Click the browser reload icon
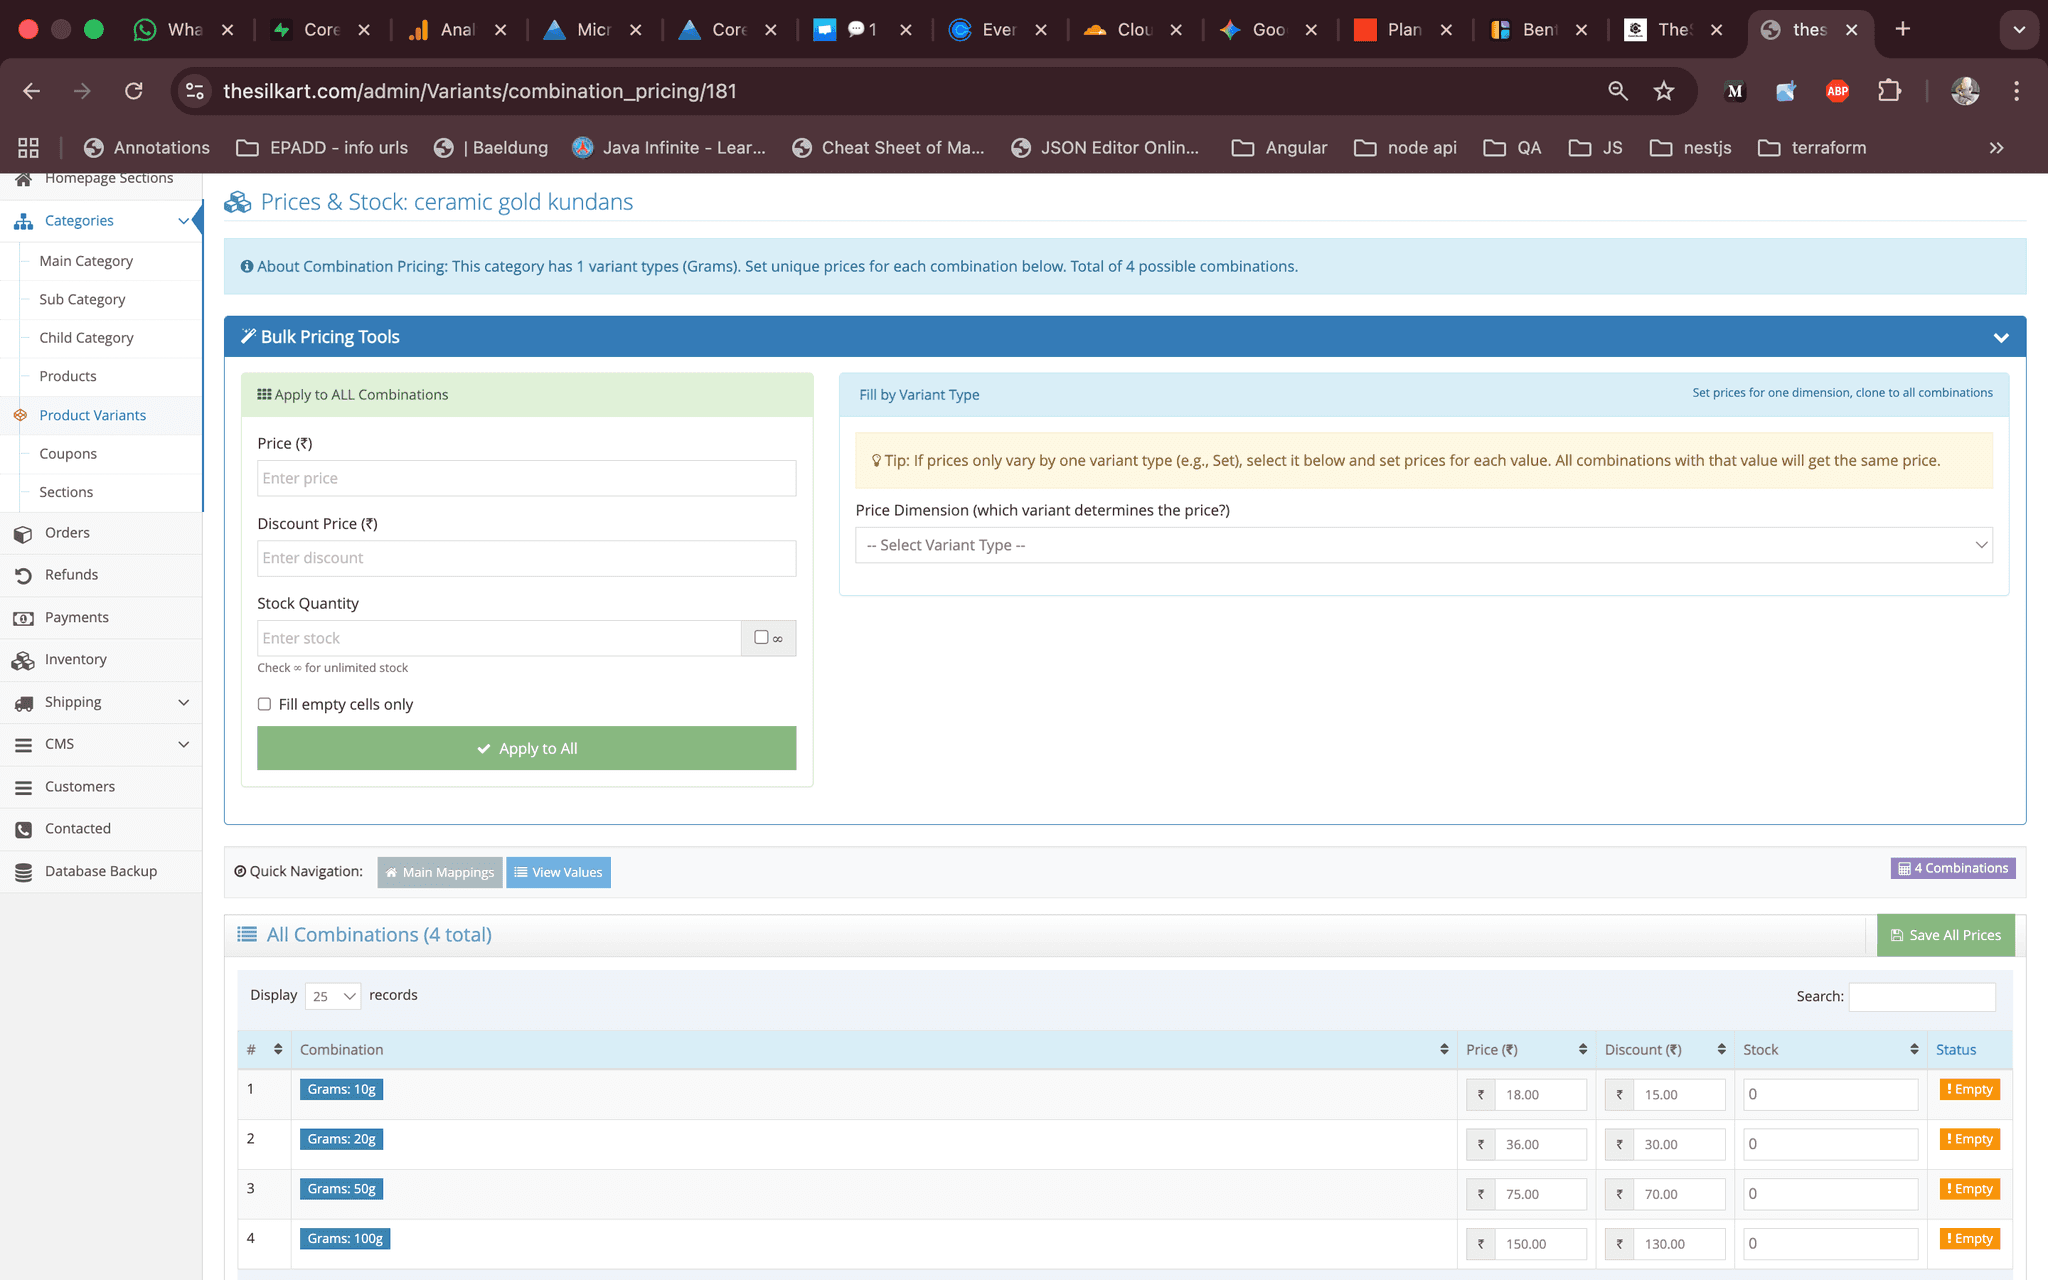 coord(133,91)
